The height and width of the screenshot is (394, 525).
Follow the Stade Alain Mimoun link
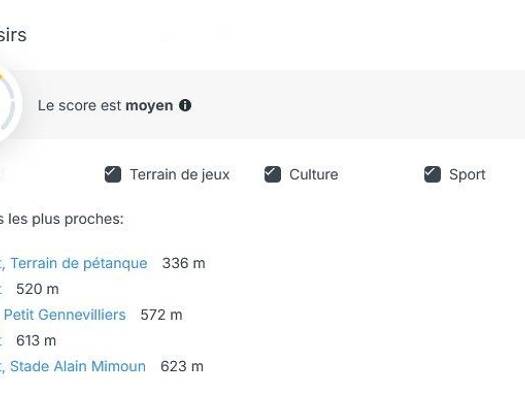78,367
